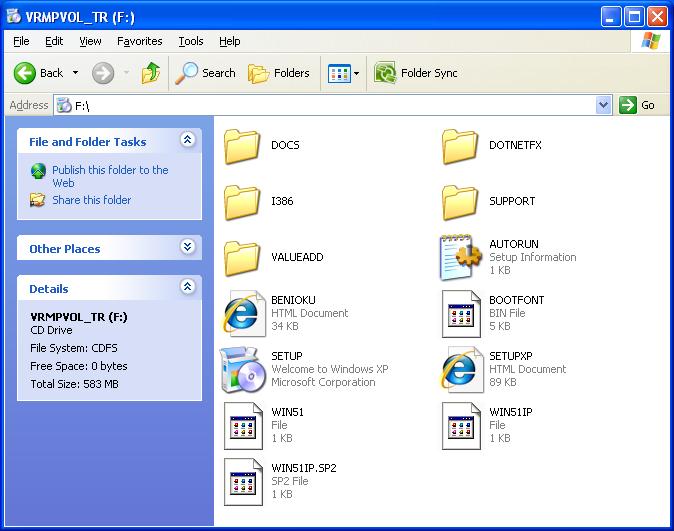This screenshot has width=674, height=531.
Task: Click the Back navigation button
Action: pos(38,73)
